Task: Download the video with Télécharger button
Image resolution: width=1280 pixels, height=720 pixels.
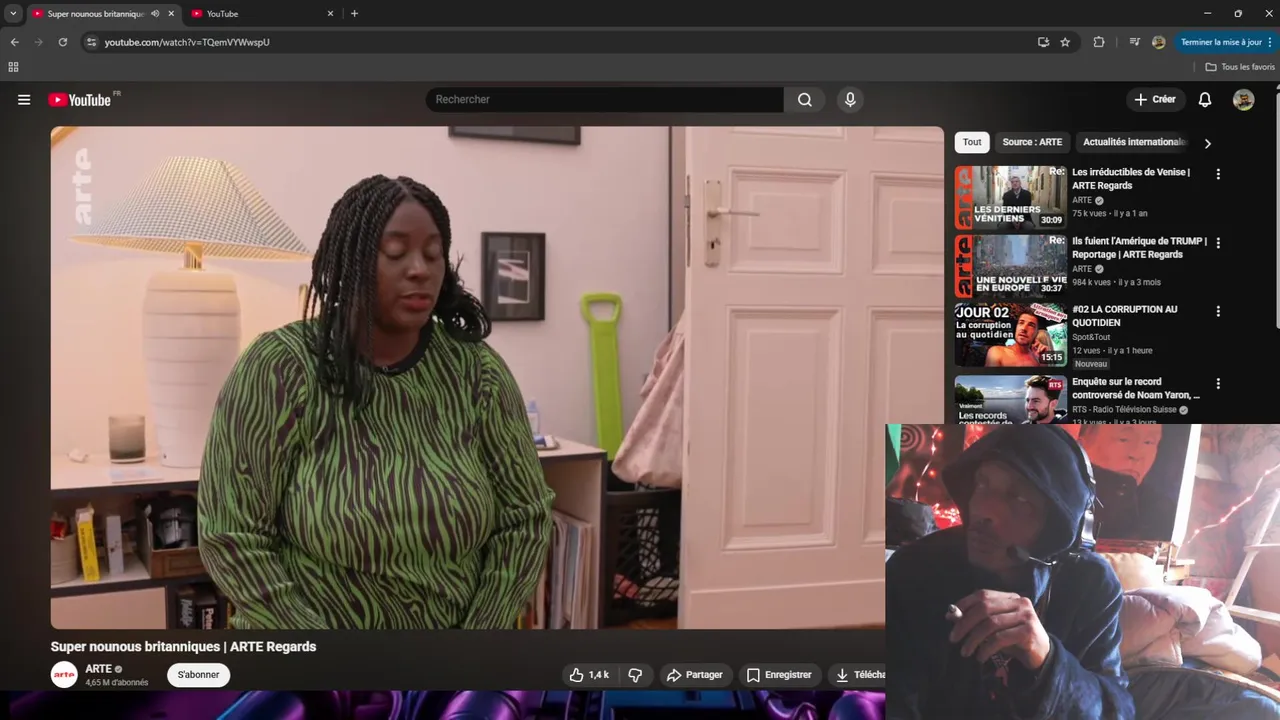Action: click(x=859, y=675)
